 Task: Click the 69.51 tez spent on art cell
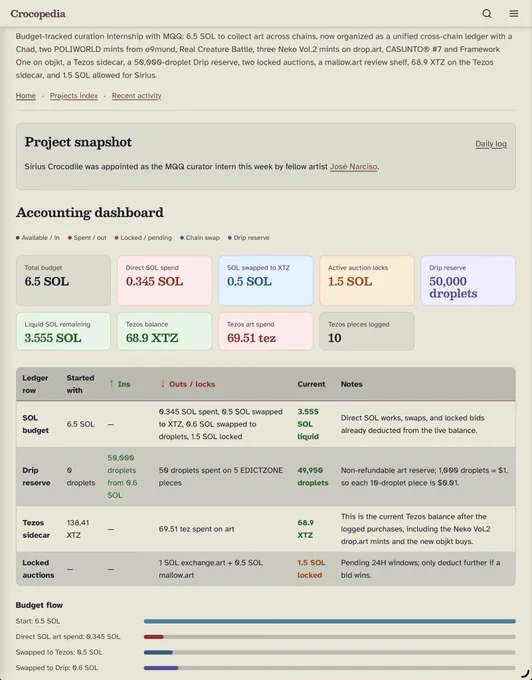[196, 529]
